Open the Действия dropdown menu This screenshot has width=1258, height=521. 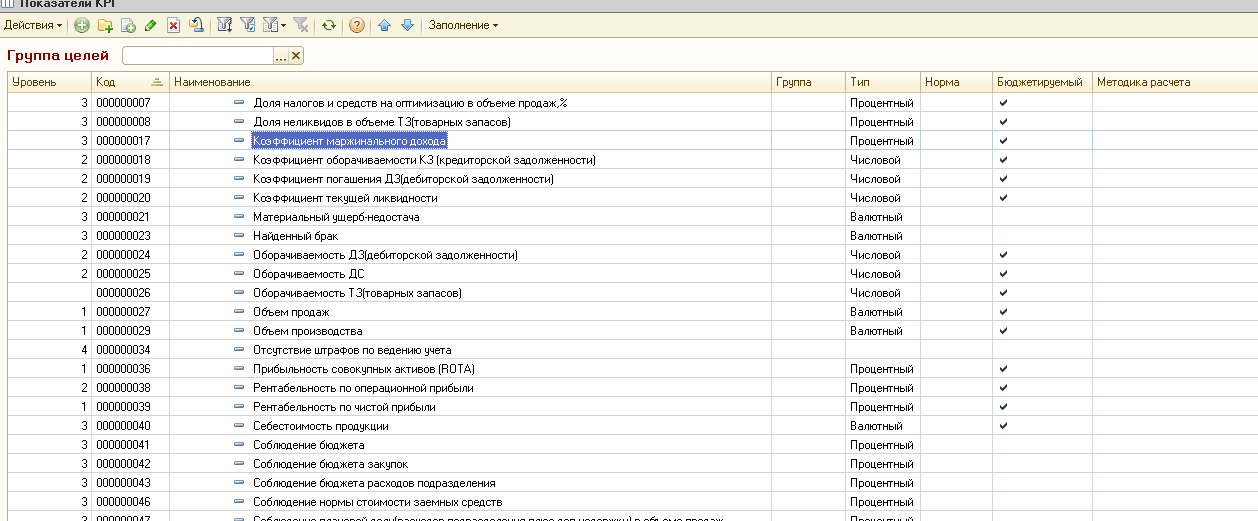point(33,25)
